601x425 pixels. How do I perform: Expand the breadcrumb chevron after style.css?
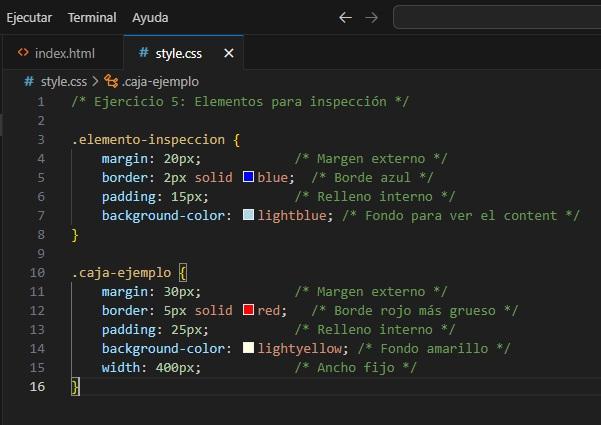click(x=95, y=82)
